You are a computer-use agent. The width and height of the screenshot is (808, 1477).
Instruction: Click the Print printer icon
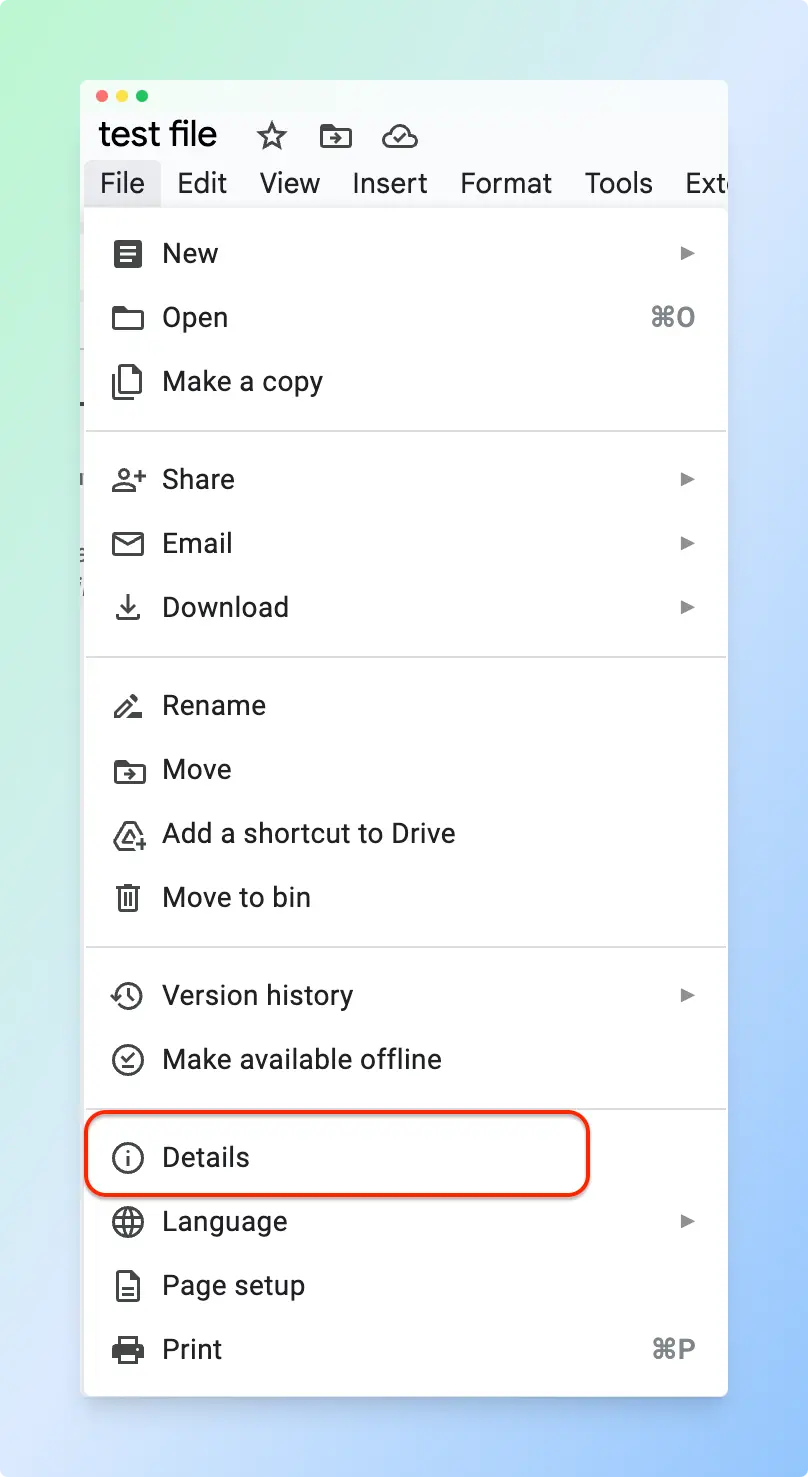pos(127,1350)
